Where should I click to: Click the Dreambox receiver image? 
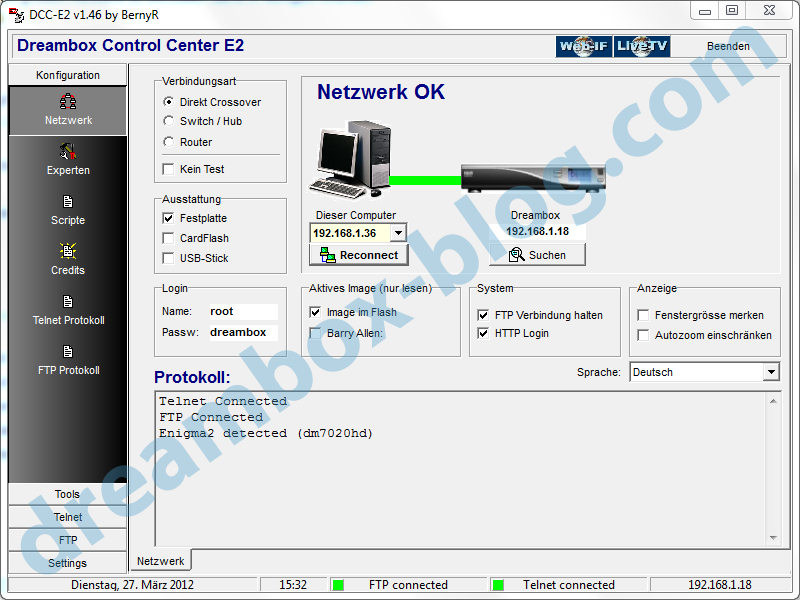tap(533, 179)
